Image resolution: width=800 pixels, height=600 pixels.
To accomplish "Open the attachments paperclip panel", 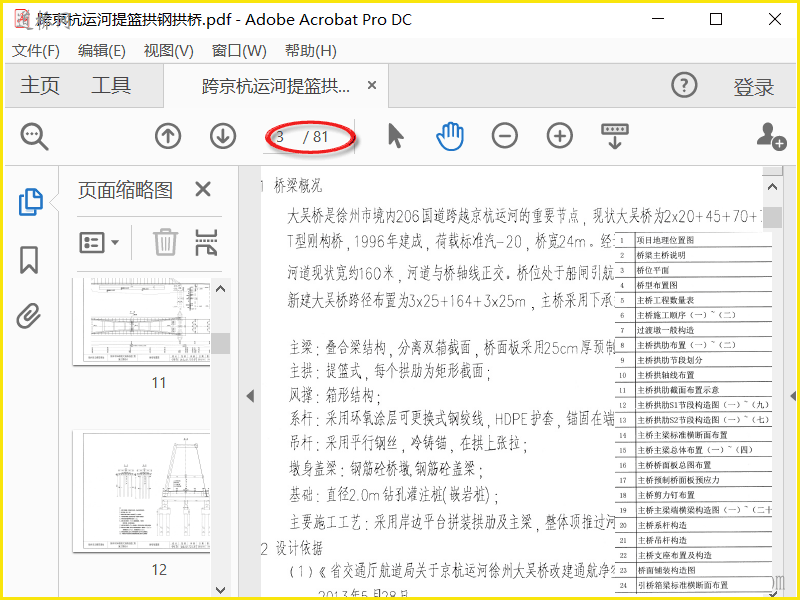I will click(x=29, y=316).
